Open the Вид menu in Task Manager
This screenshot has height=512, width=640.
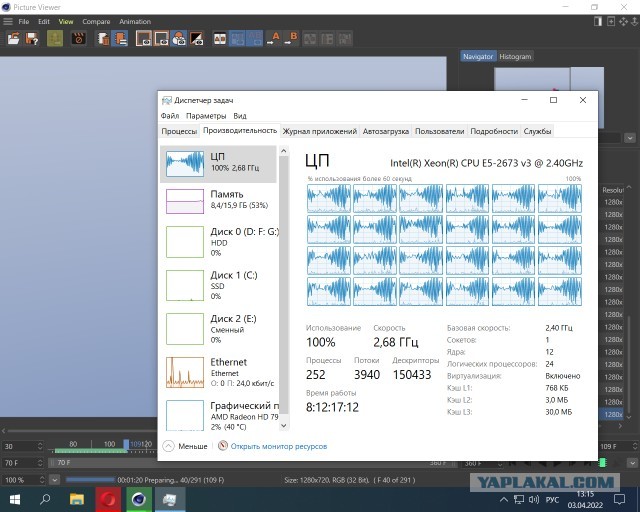pyautogui.click(x=240, y=116)
